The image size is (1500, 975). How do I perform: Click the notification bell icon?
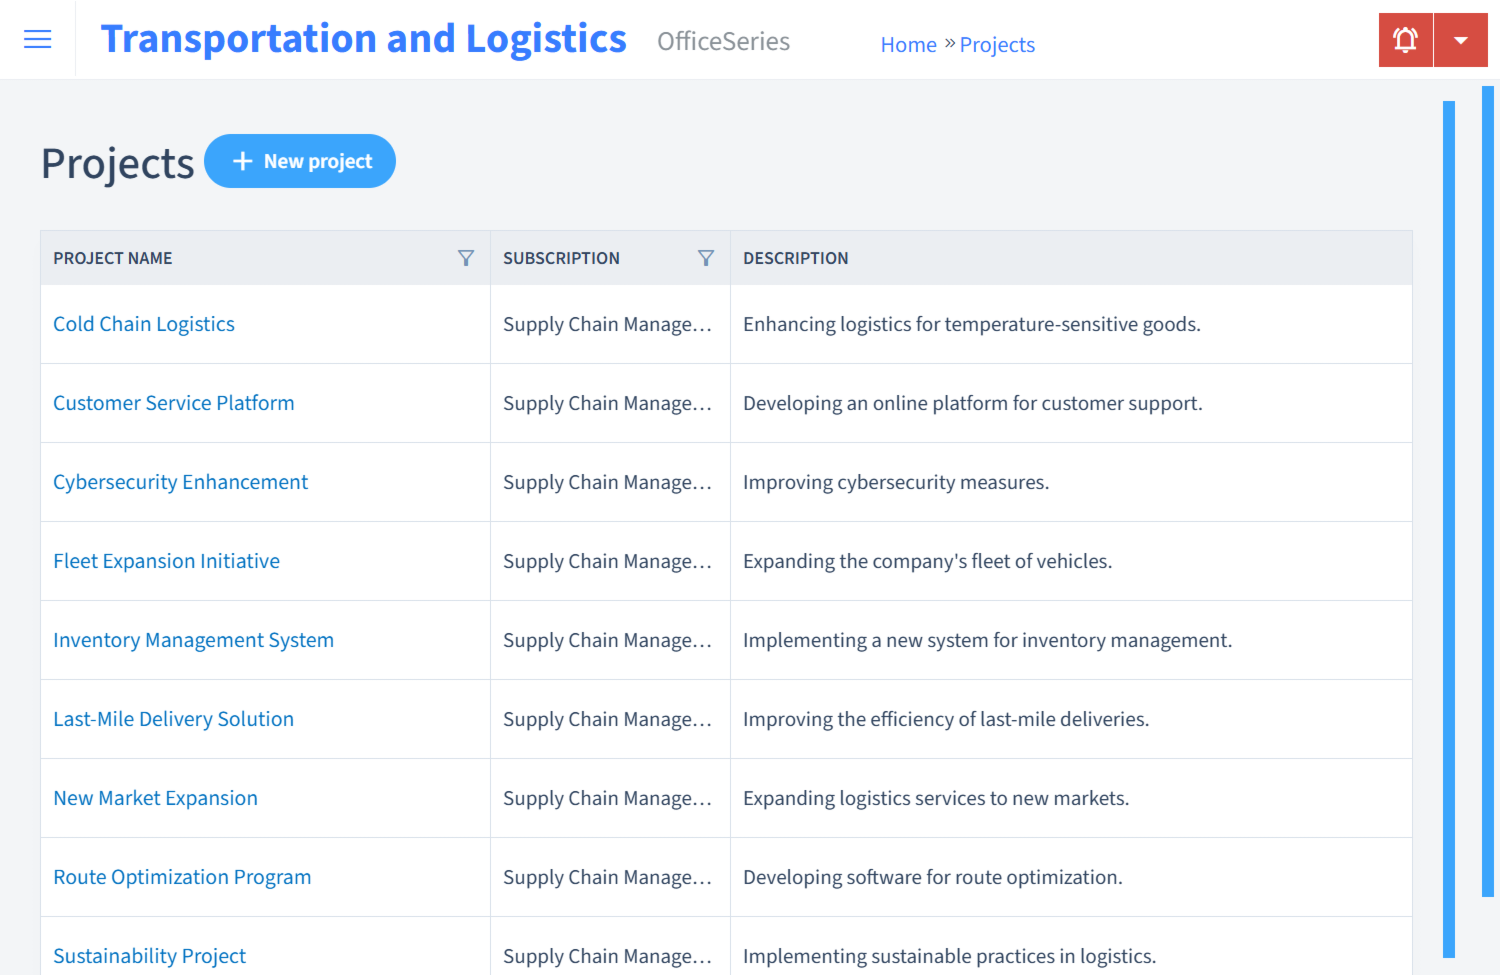click(1405, 39)
